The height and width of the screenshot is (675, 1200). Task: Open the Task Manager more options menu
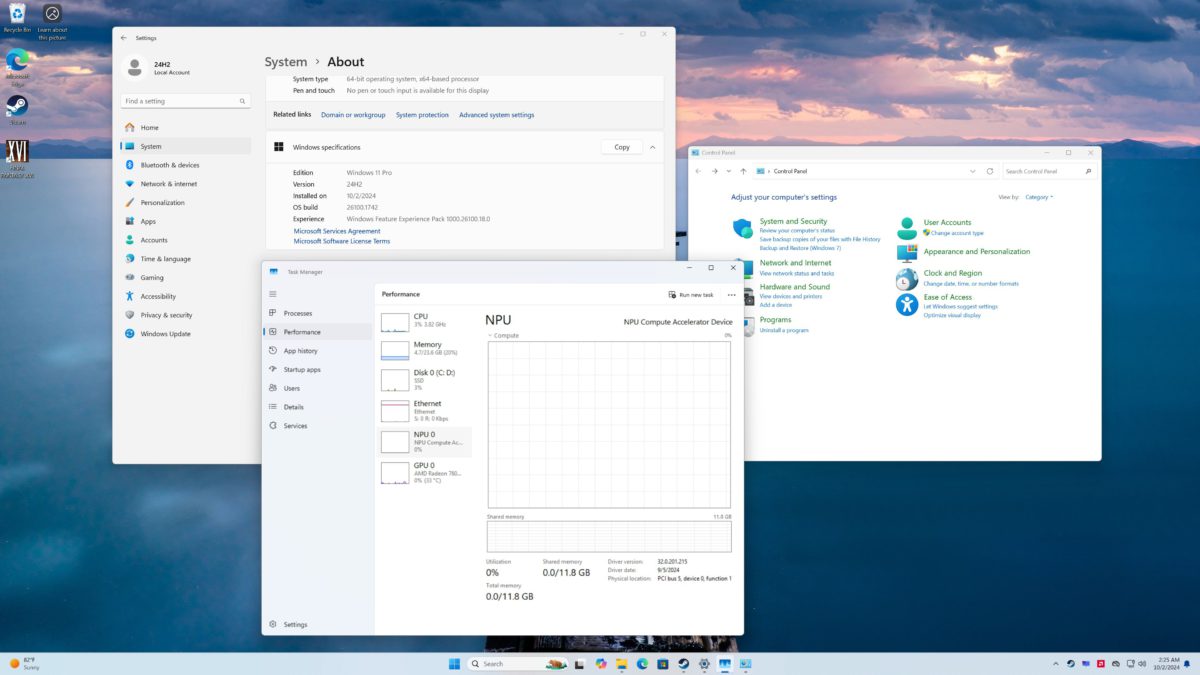pos(731,294)
